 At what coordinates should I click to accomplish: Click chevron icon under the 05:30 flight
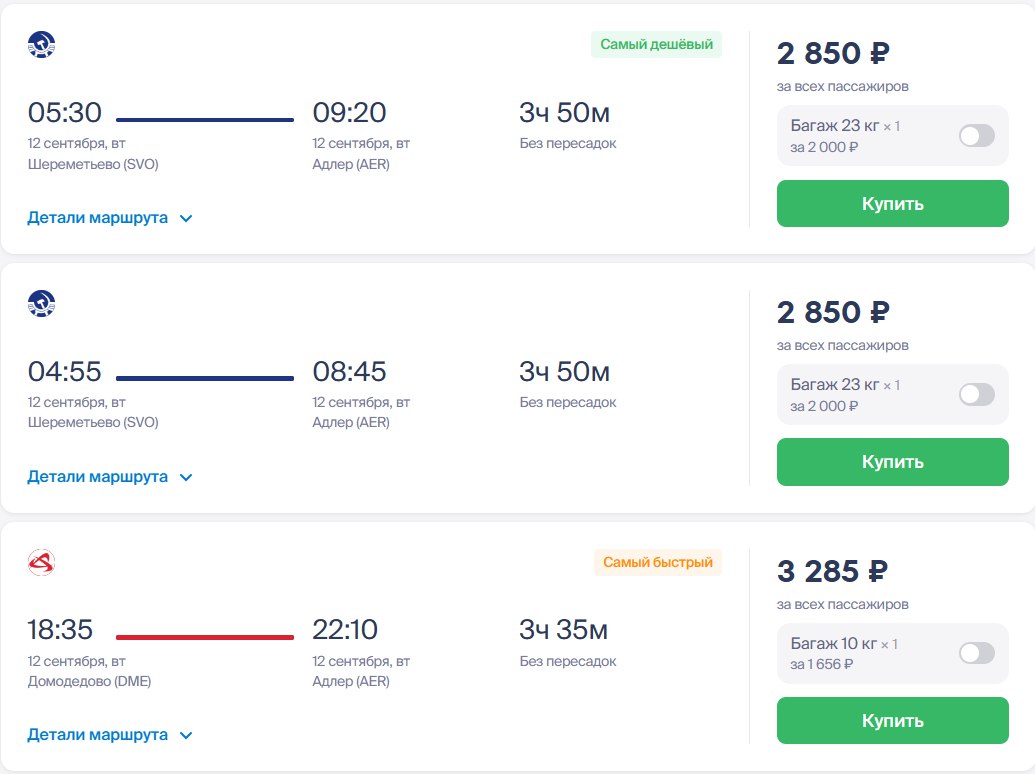185,218
